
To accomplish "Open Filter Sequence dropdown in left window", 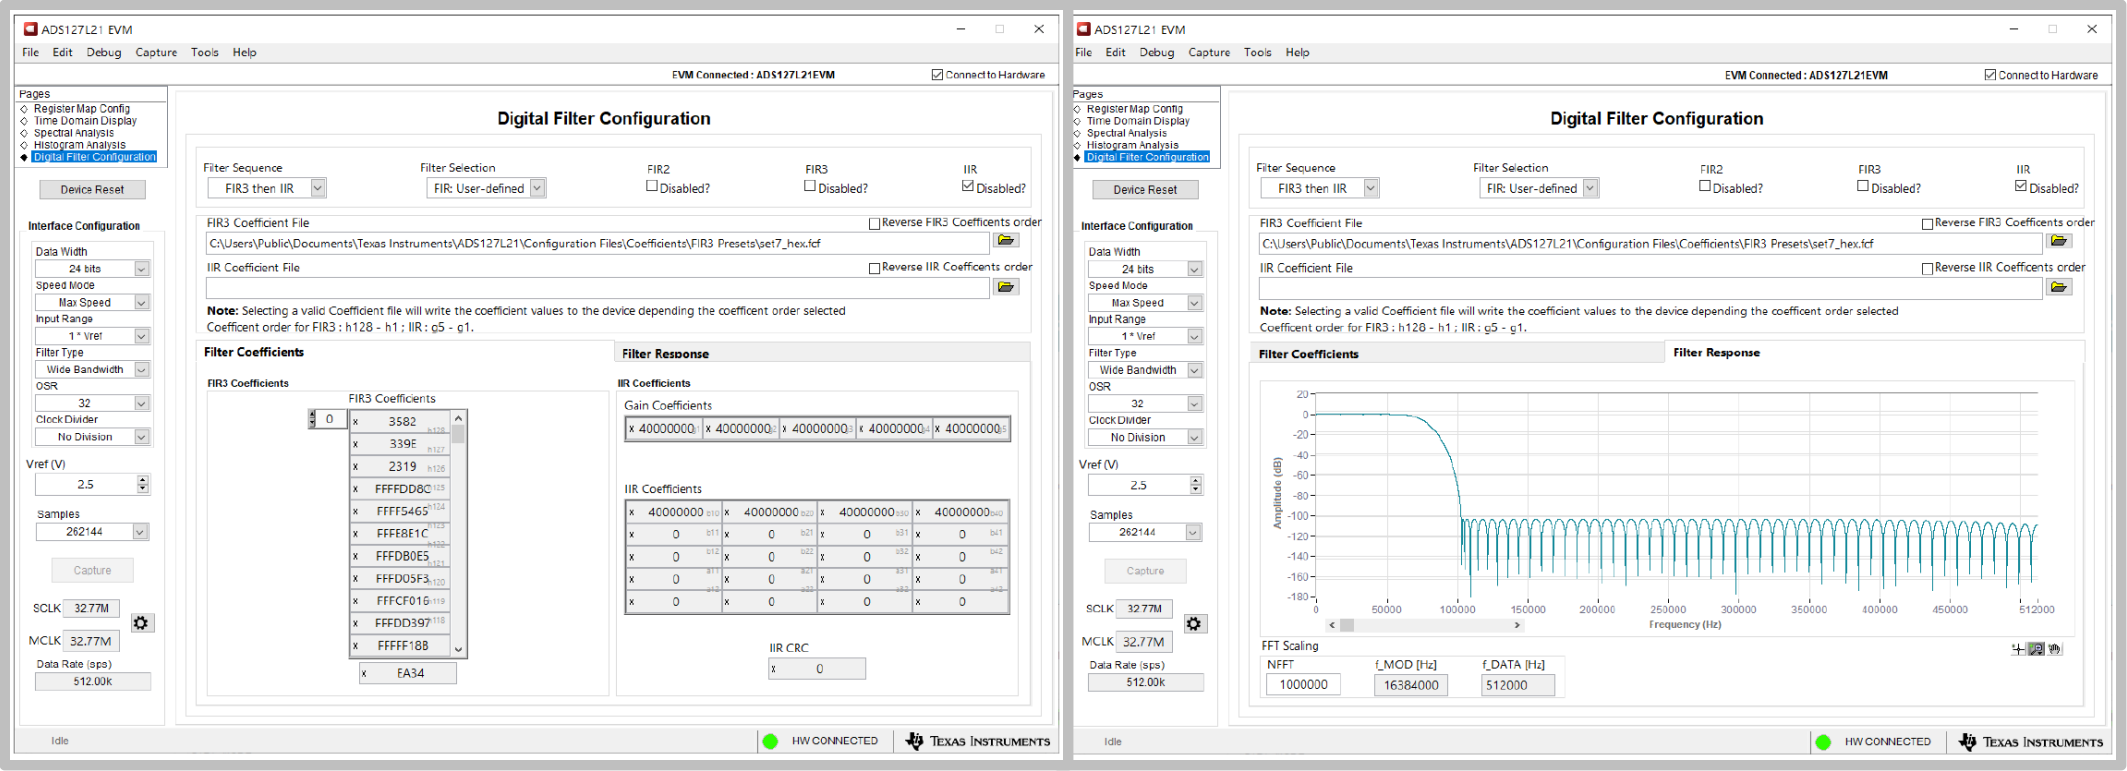I will click(318, 188).
